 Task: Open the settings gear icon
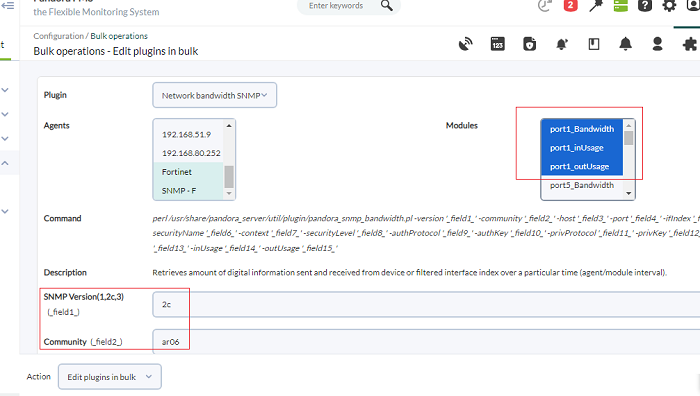tap(669, 6)
